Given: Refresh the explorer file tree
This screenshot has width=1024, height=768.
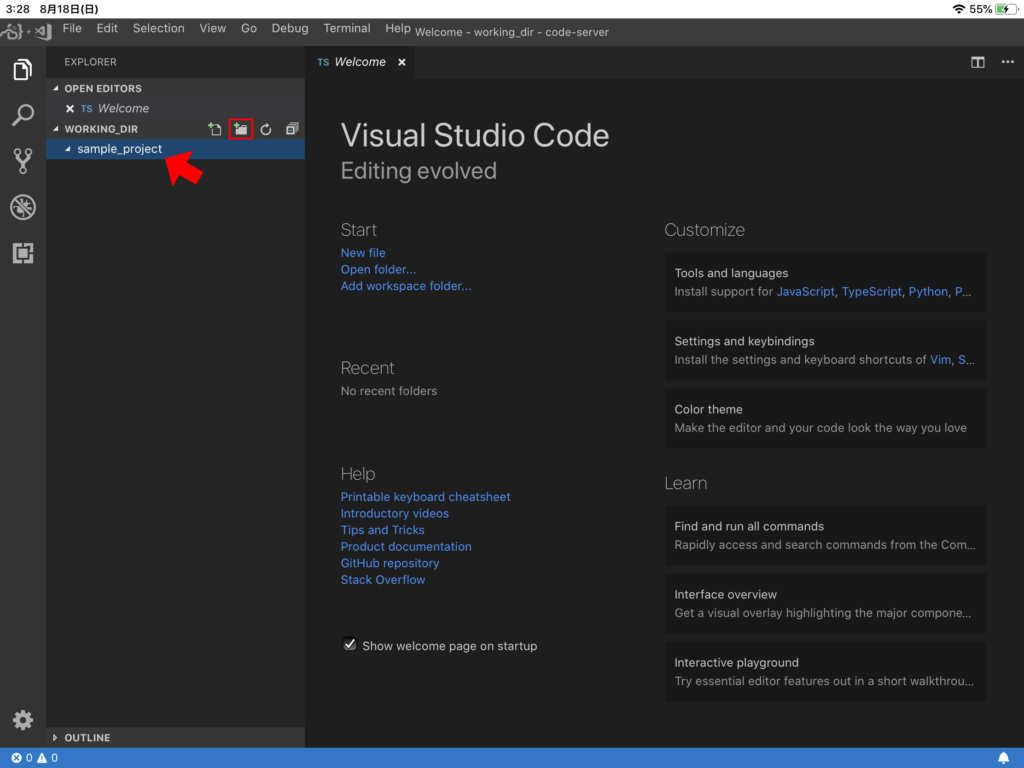Looking at the screenshot, I should pyautogui.click(x=266, y=129).
